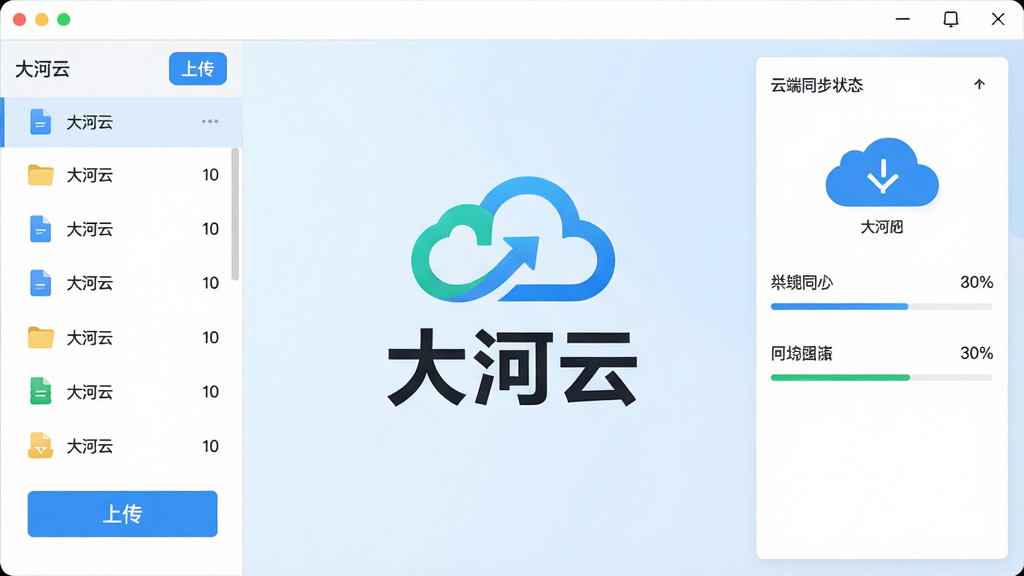Click the green sync progress bar

click(x=882, y=377)
